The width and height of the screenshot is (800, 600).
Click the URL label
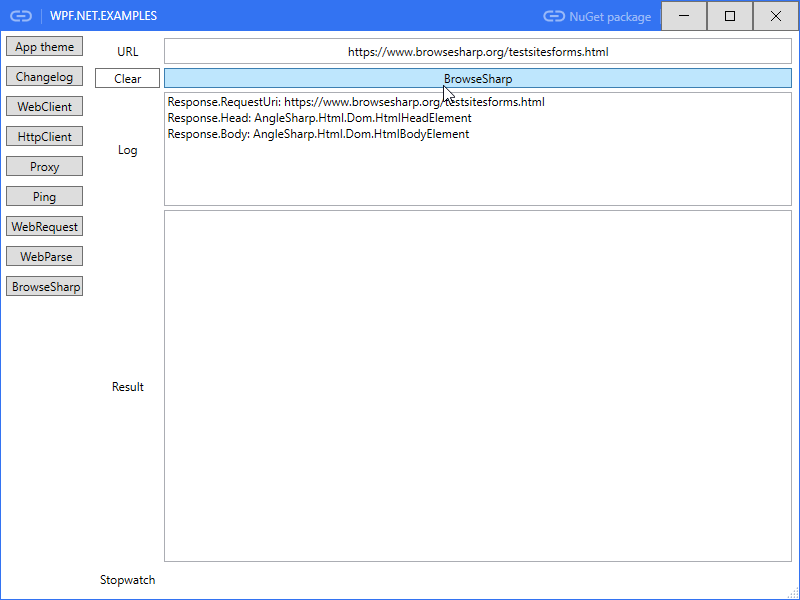128,52
